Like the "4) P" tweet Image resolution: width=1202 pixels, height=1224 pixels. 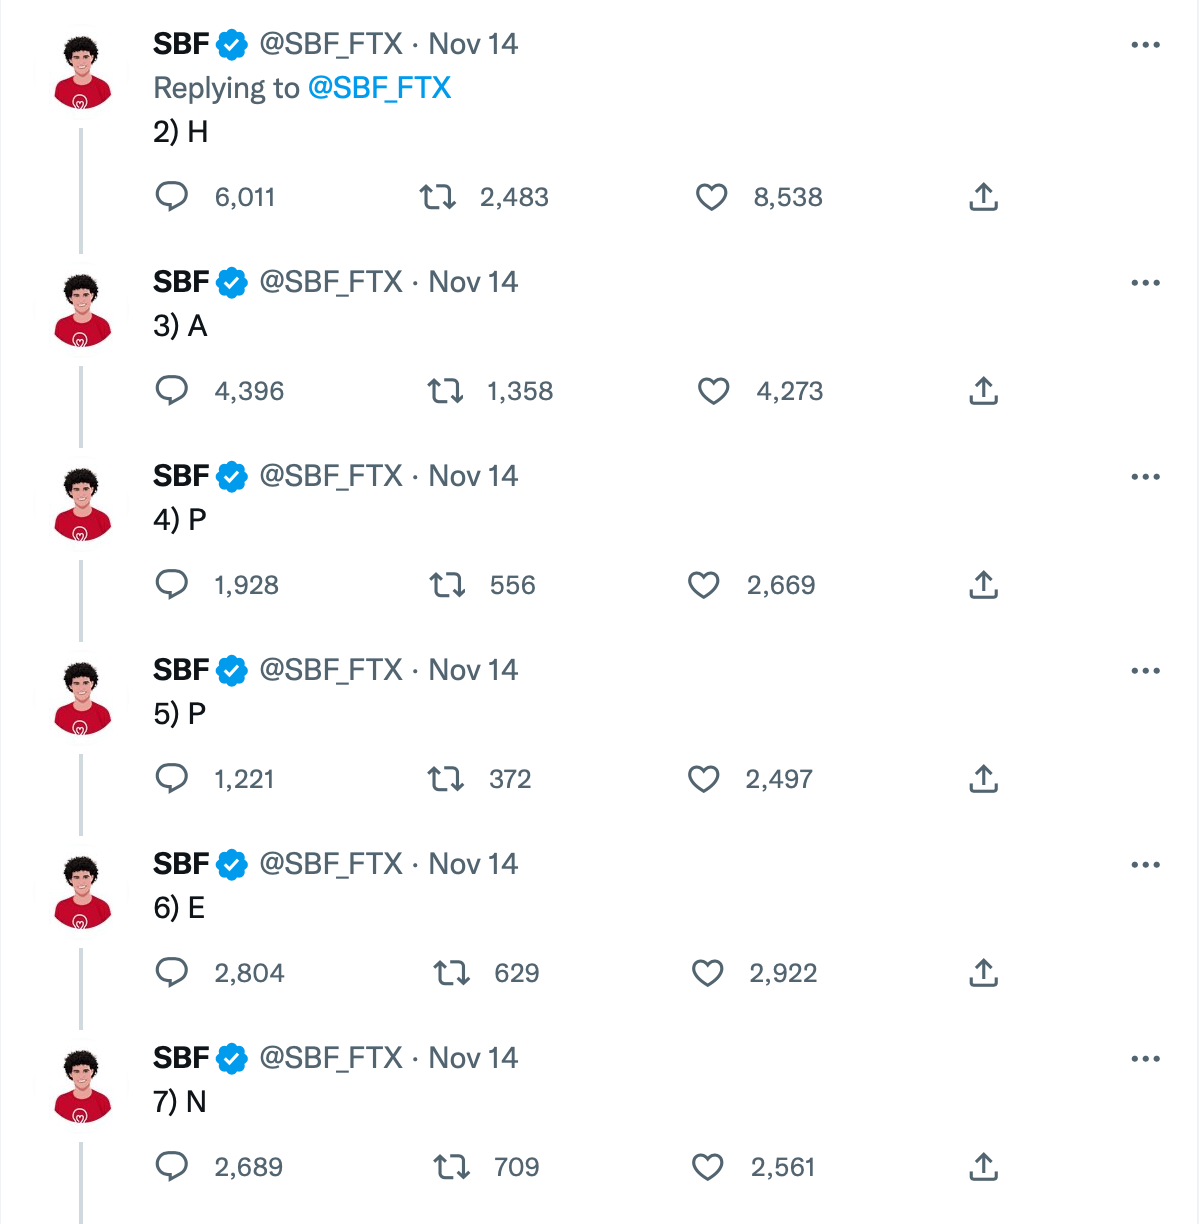point(704,585)
